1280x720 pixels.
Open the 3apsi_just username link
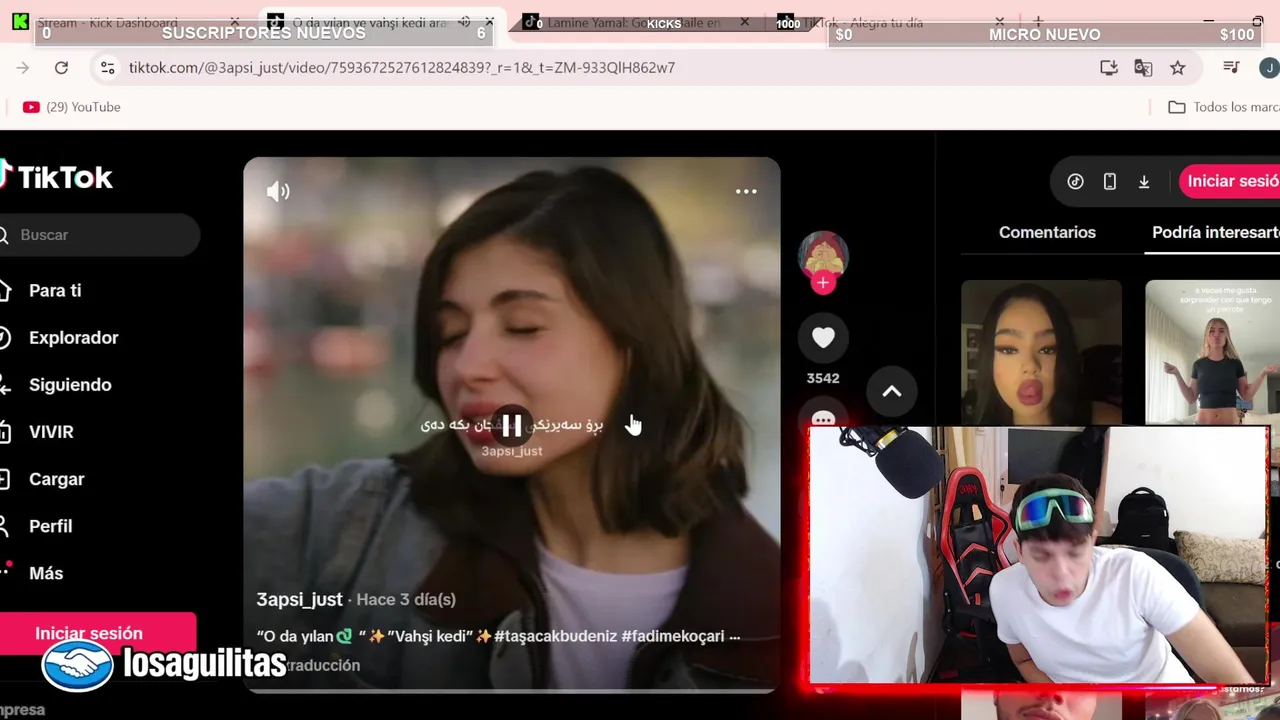point(299,599)
